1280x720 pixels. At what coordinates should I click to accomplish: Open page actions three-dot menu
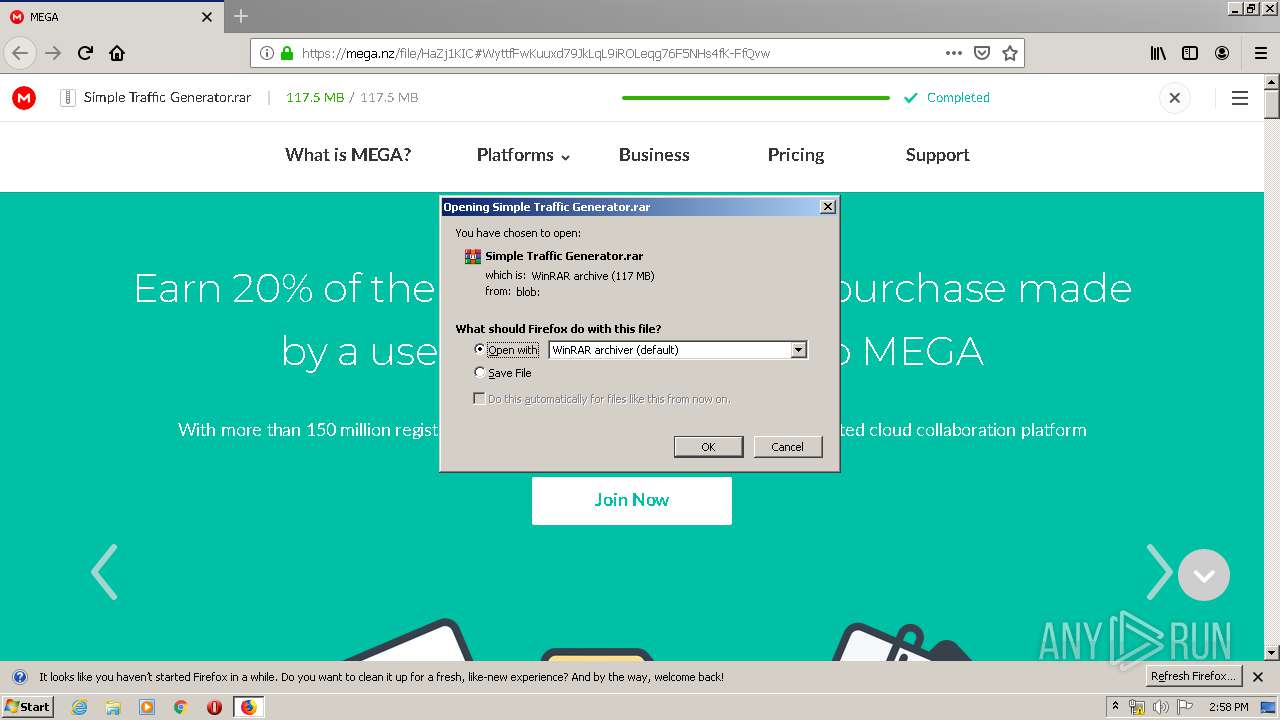pyautogui.click(x=954, y=53)
